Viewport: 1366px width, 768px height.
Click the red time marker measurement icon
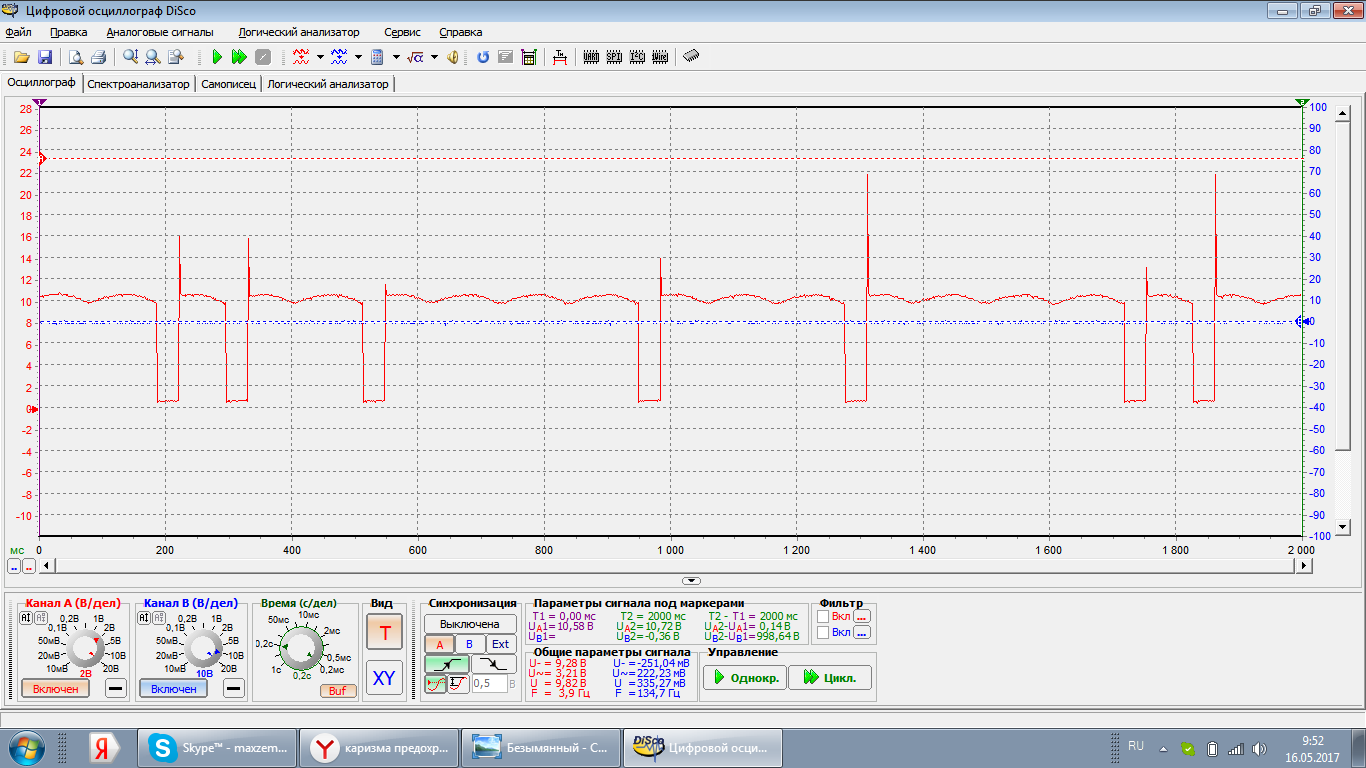click(560, 57)
